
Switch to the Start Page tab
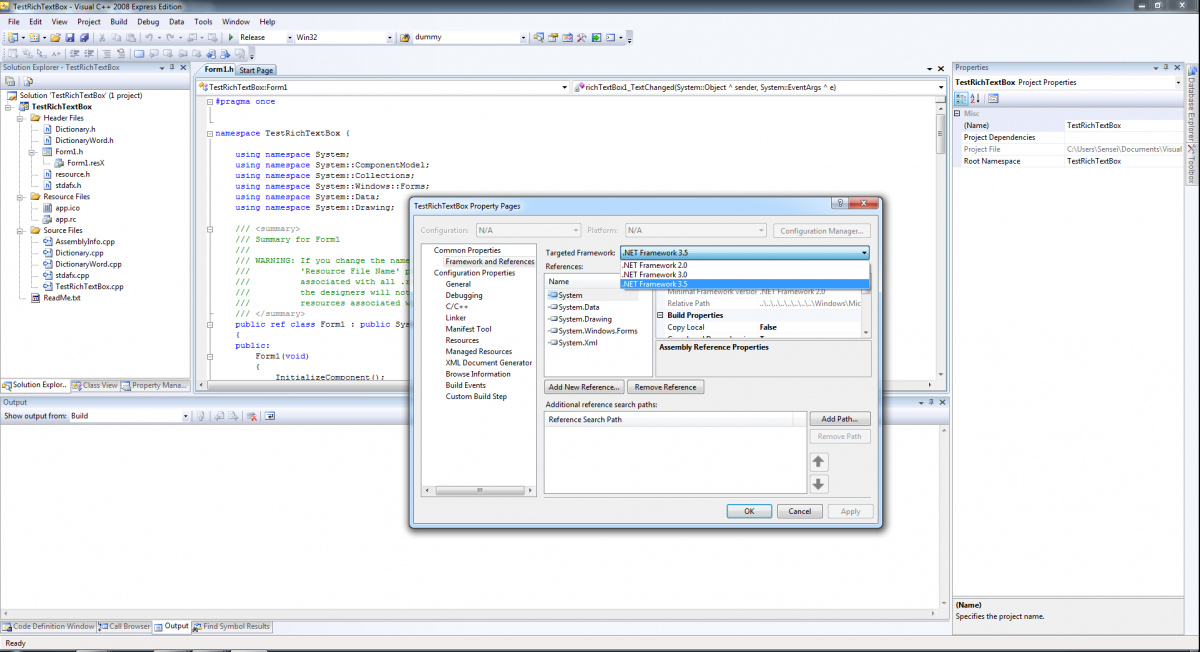pyautogui.click(x=256, y=70)
